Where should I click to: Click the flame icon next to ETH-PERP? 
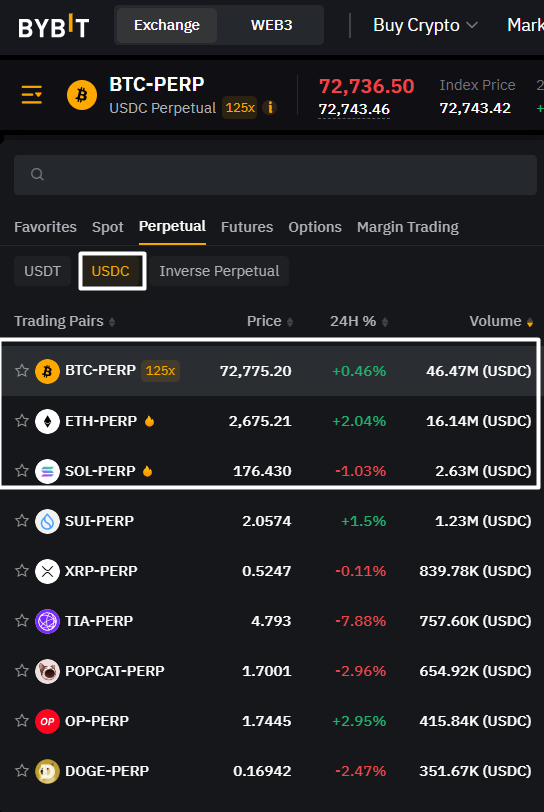coord(149,421)
